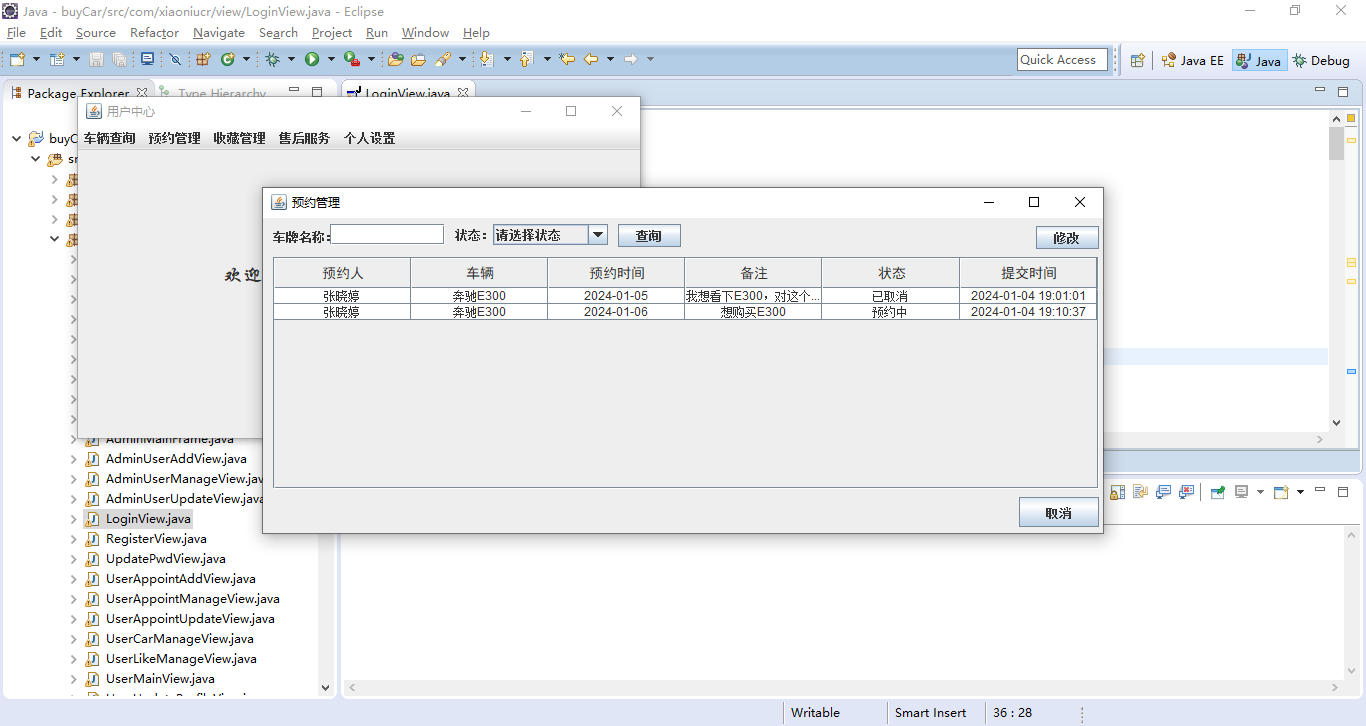The image size is (1366, 726).
Task: Minimize the editor area using its minimize icon
Action: pyautogui.click(x=1318, y=91)
